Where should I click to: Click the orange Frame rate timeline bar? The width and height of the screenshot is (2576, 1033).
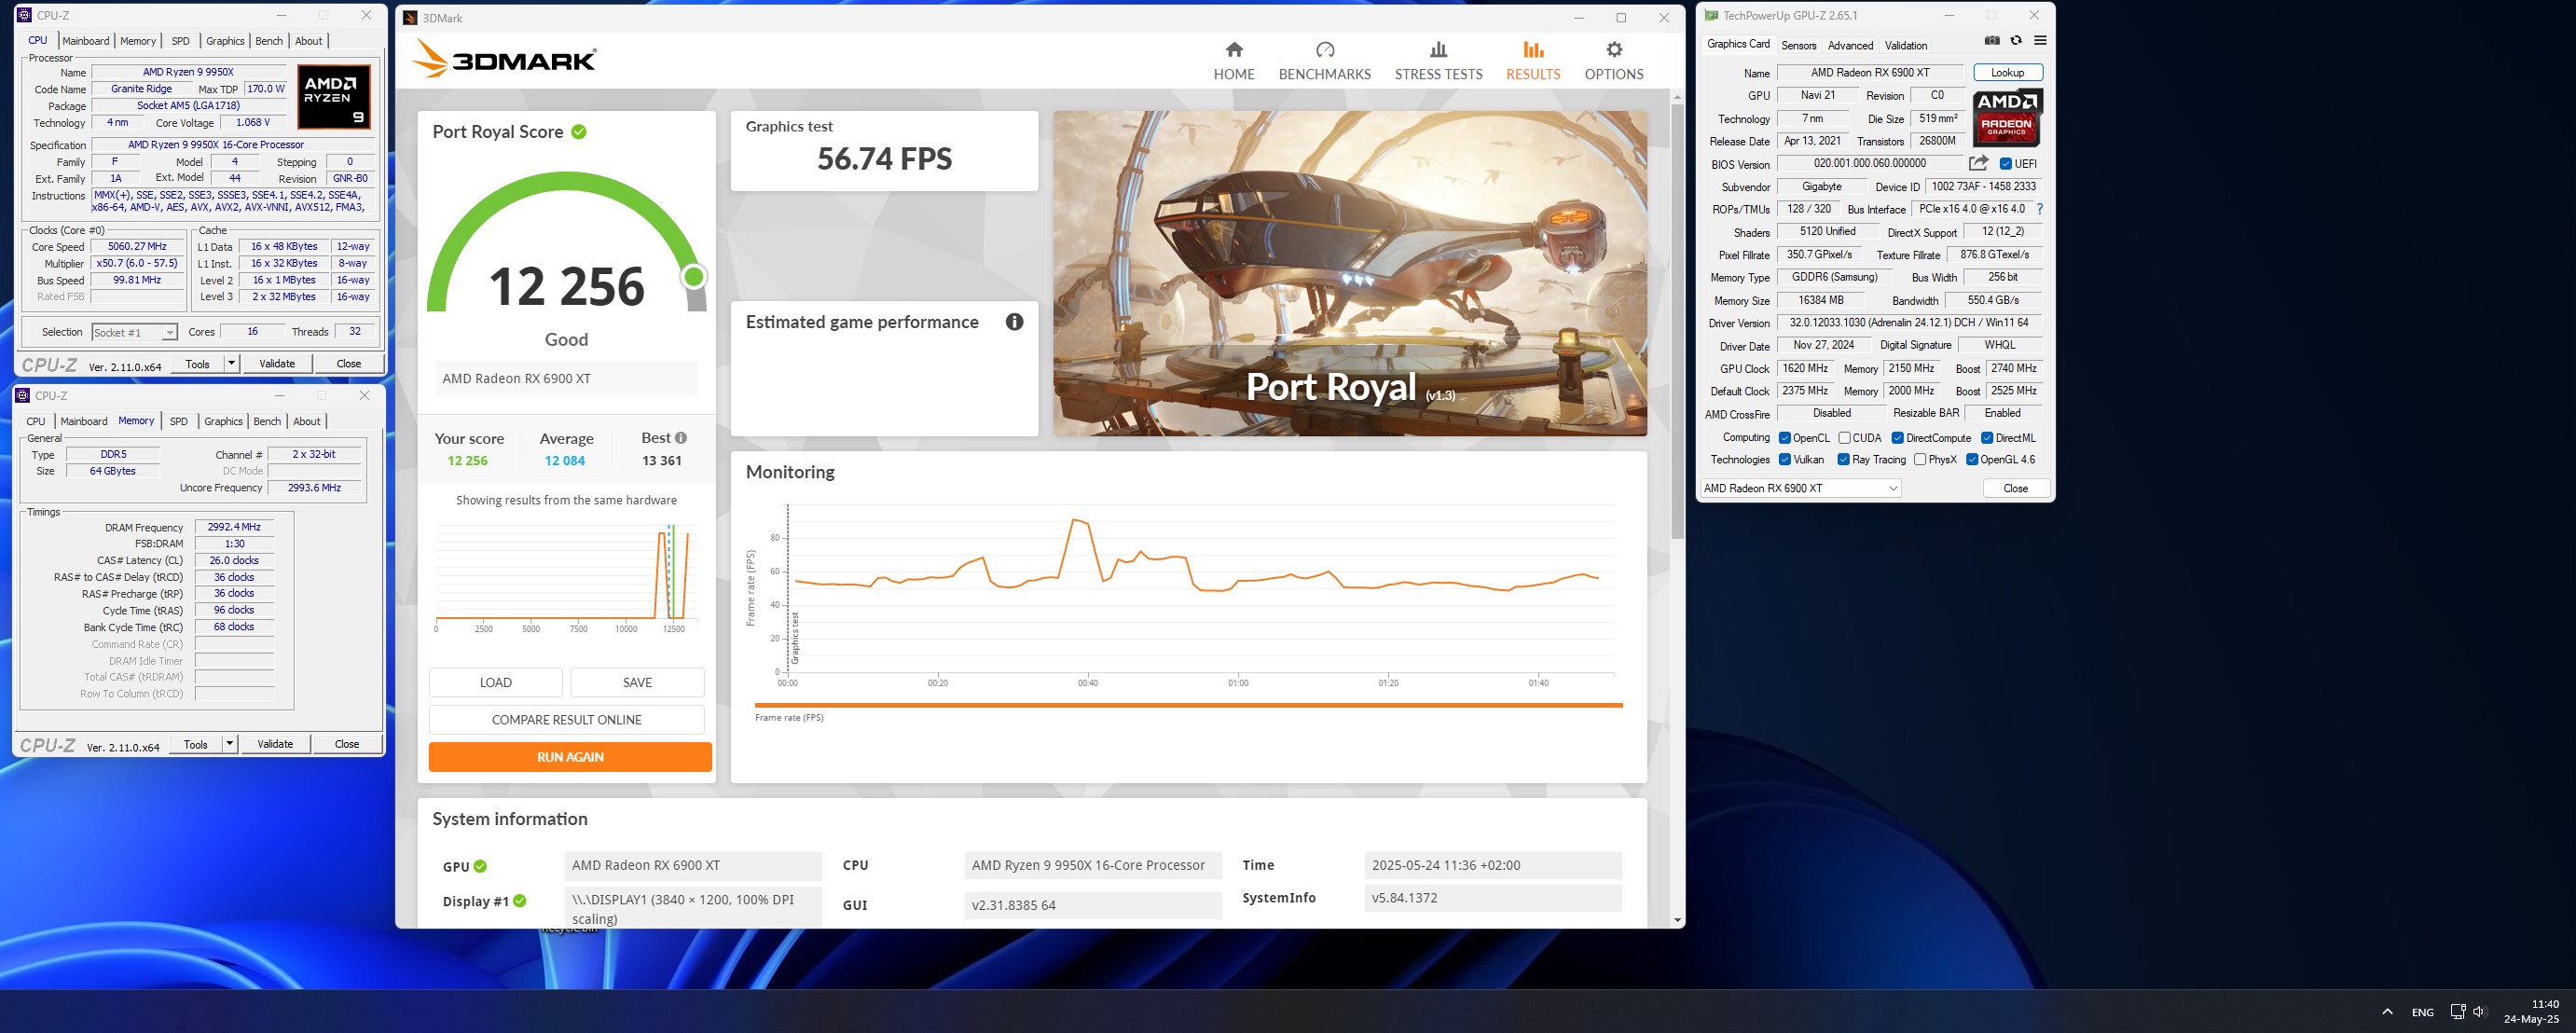pyautogui.click(x=1189, y=706)
